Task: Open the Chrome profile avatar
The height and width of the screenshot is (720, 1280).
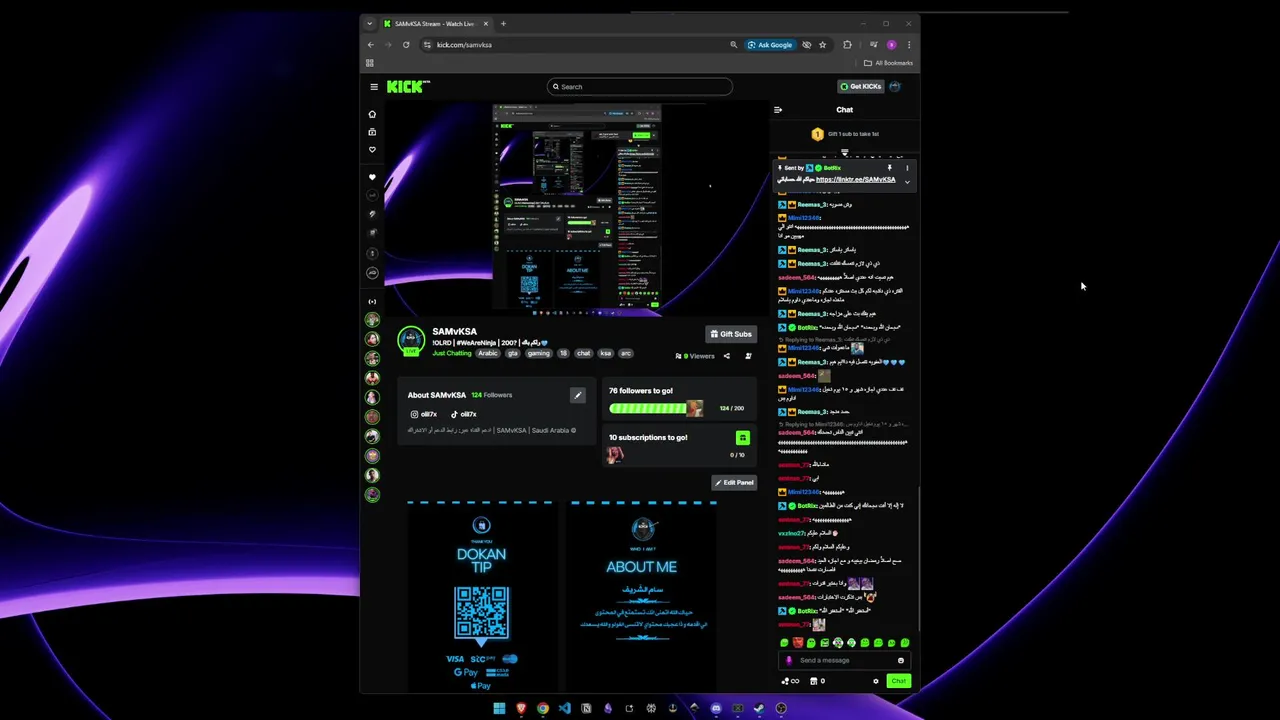Action: (891, 45)
